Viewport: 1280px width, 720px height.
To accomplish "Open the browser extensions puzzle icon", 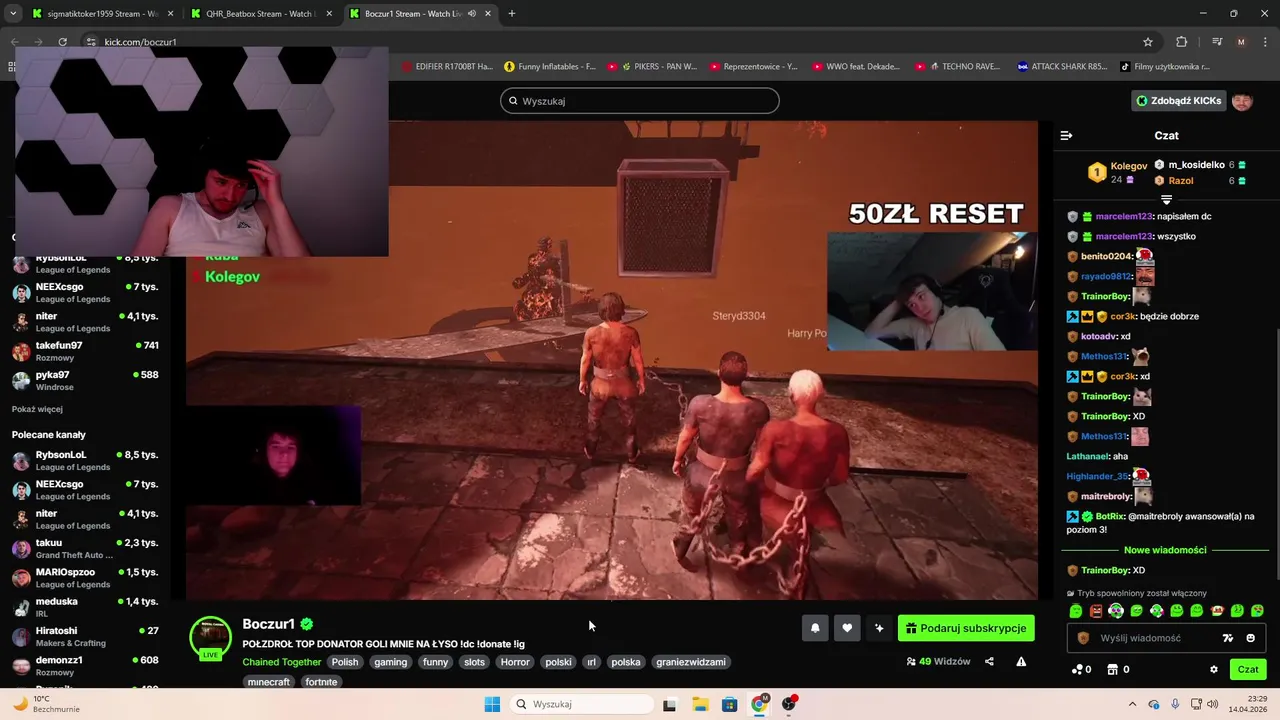I will click(x=1181, y=42).
